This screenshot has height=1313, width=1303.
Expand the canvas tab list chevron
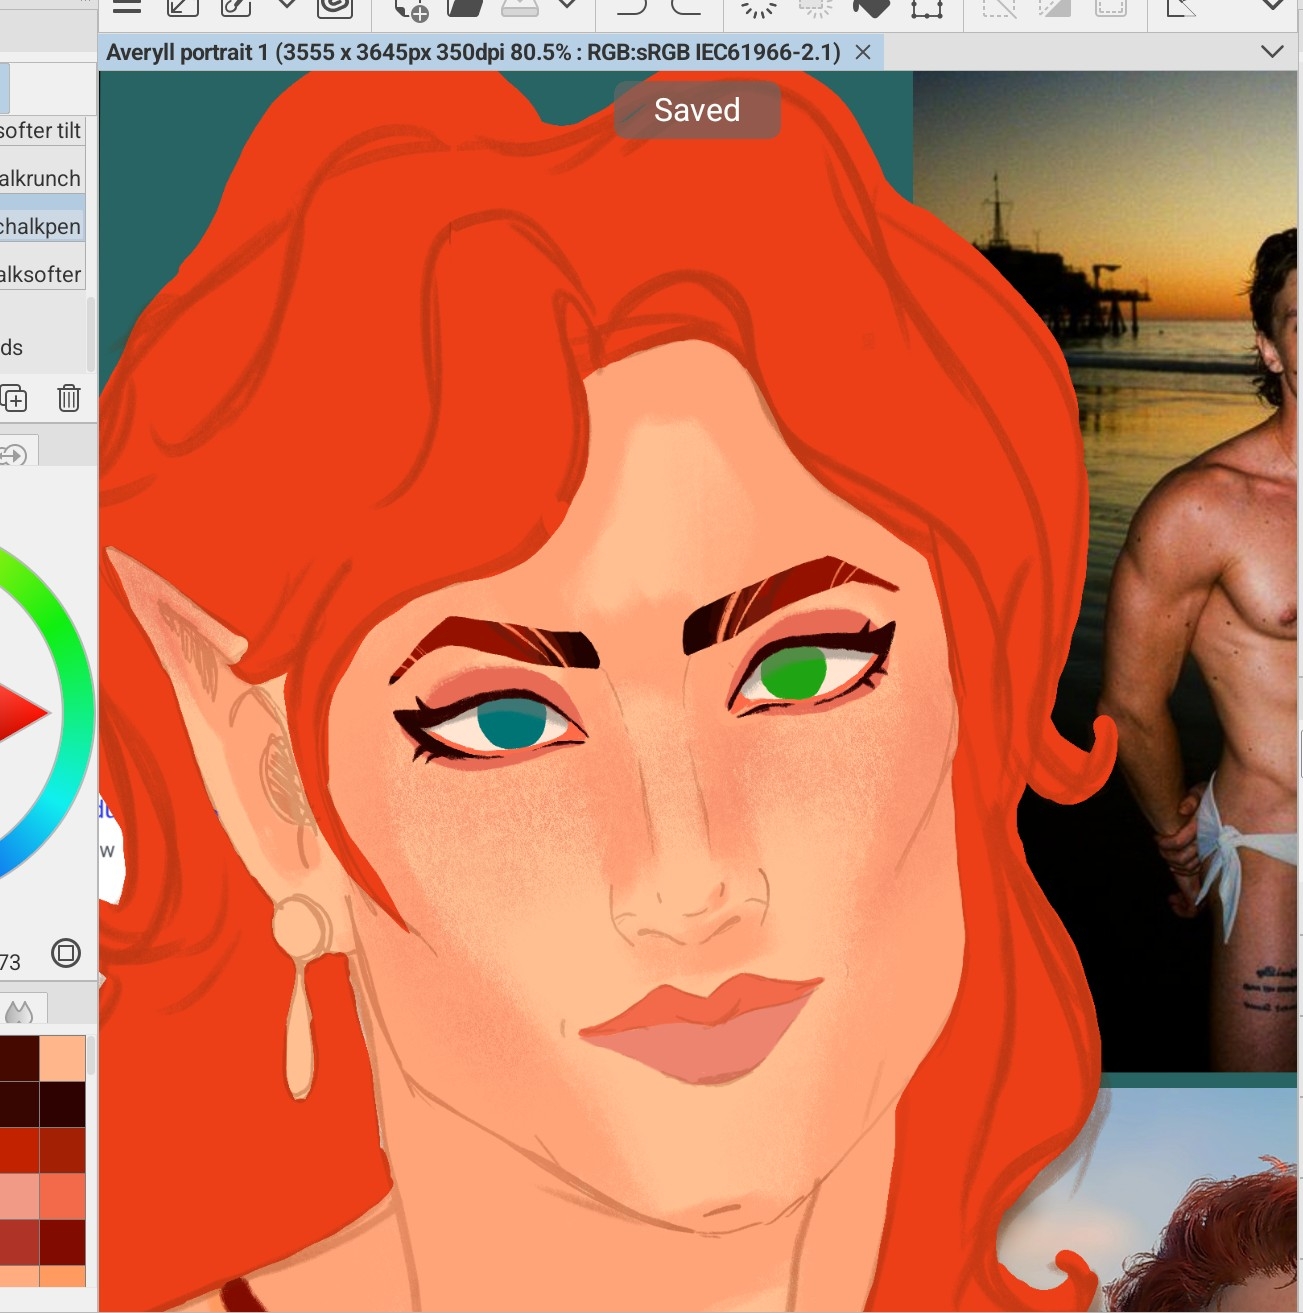pos(1272,52)
